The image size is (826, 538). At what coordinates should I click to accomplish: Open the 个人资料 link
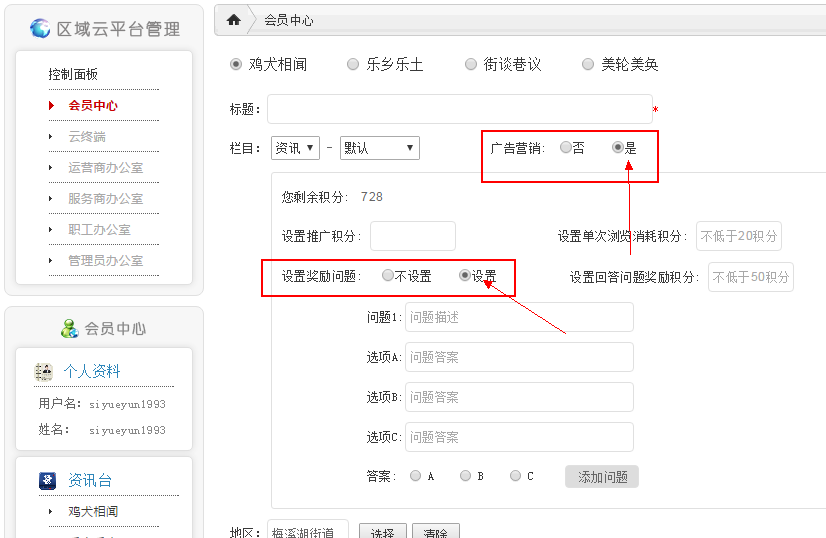[92, 371]
